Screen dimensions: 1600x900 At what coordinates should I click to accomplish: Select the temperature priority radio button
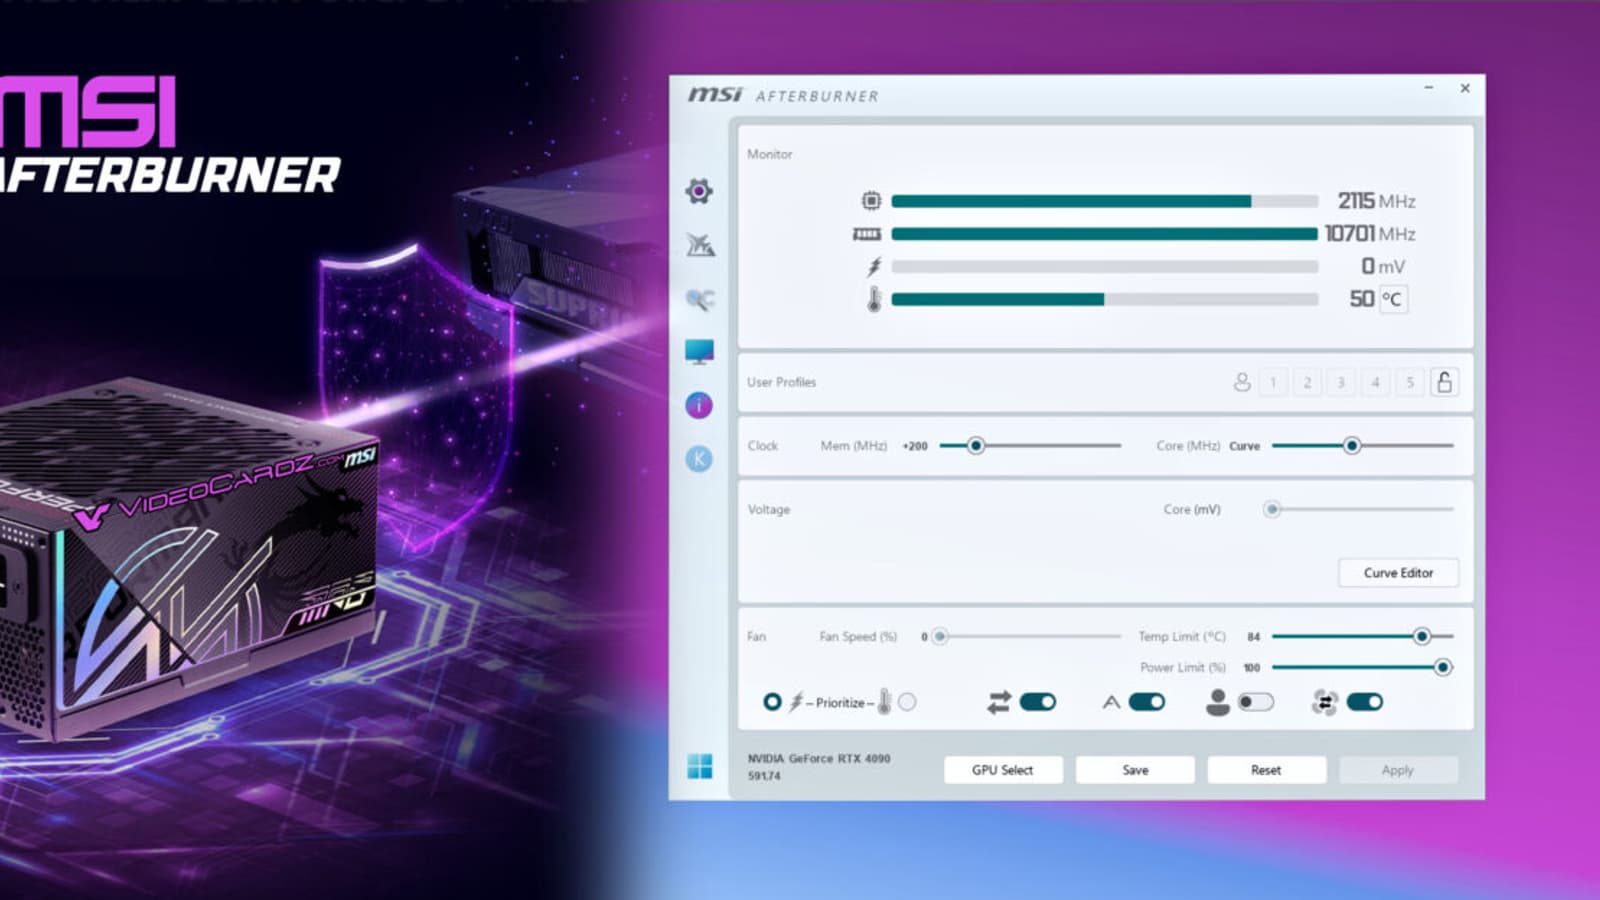pyautogui.click(x=907, y=702)
